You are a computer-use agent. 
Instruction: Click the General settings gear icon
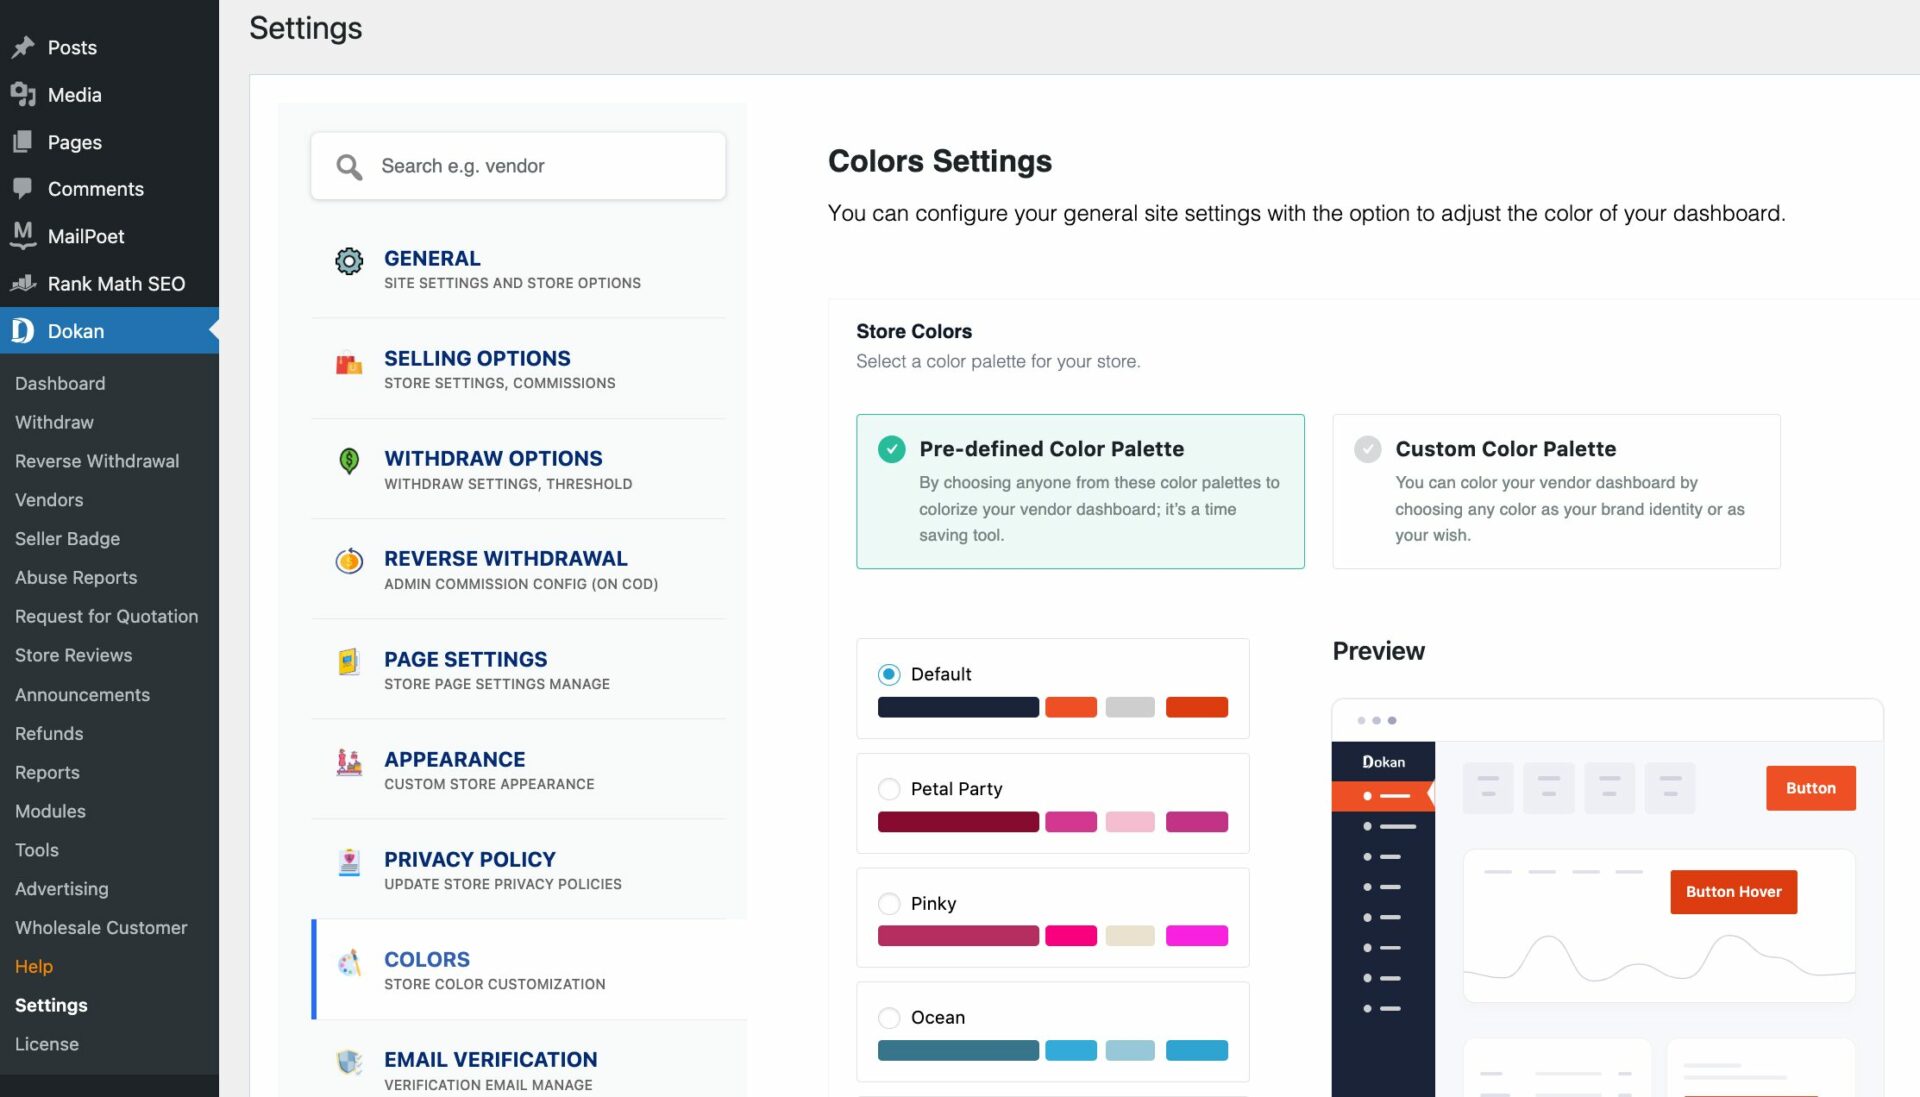(349, 261)
